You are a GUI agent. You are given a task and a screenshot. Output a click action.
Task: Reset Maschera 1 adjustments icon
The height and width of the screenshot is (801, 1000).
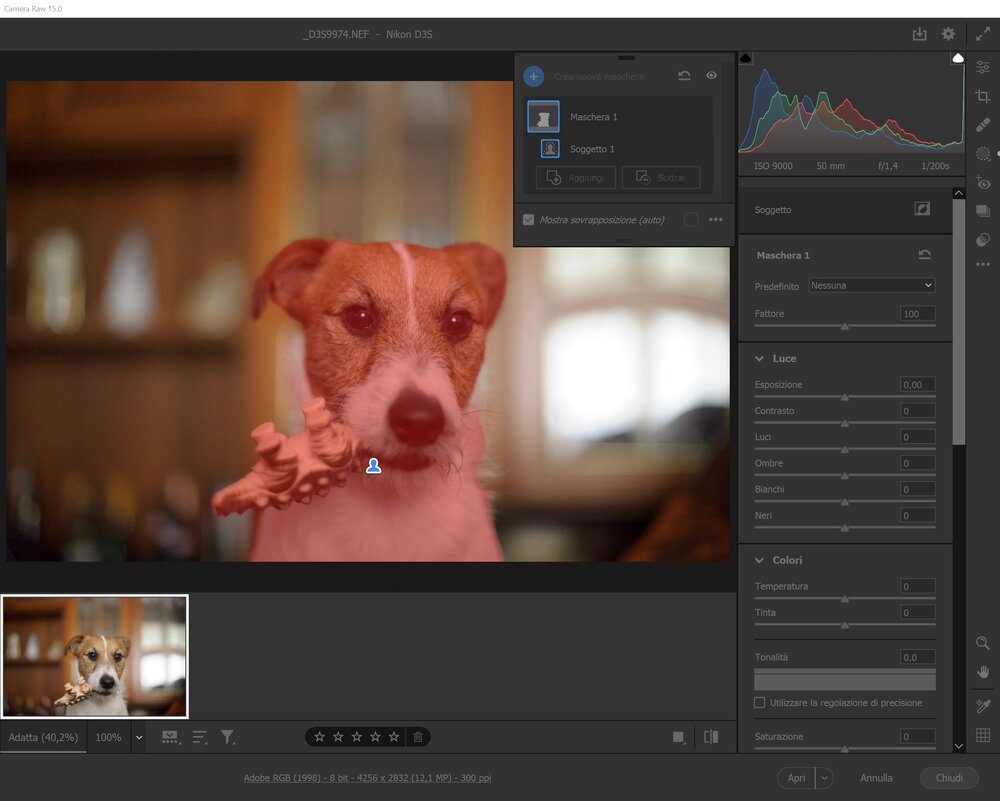pos(925,255)
